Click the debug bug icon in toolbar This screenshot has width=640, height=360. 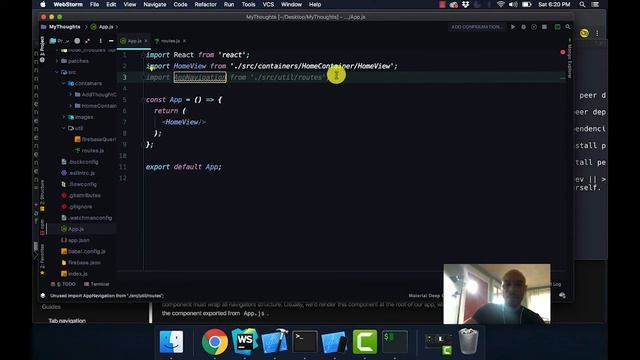(x=524, y=27)
